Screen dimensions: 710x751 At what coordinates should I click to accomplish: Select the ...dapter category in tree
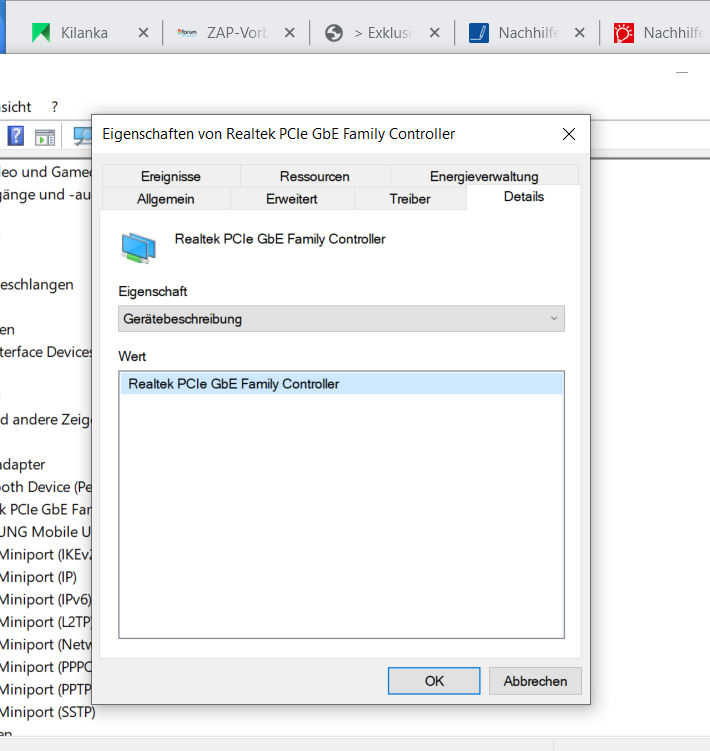tap(23, 465)
